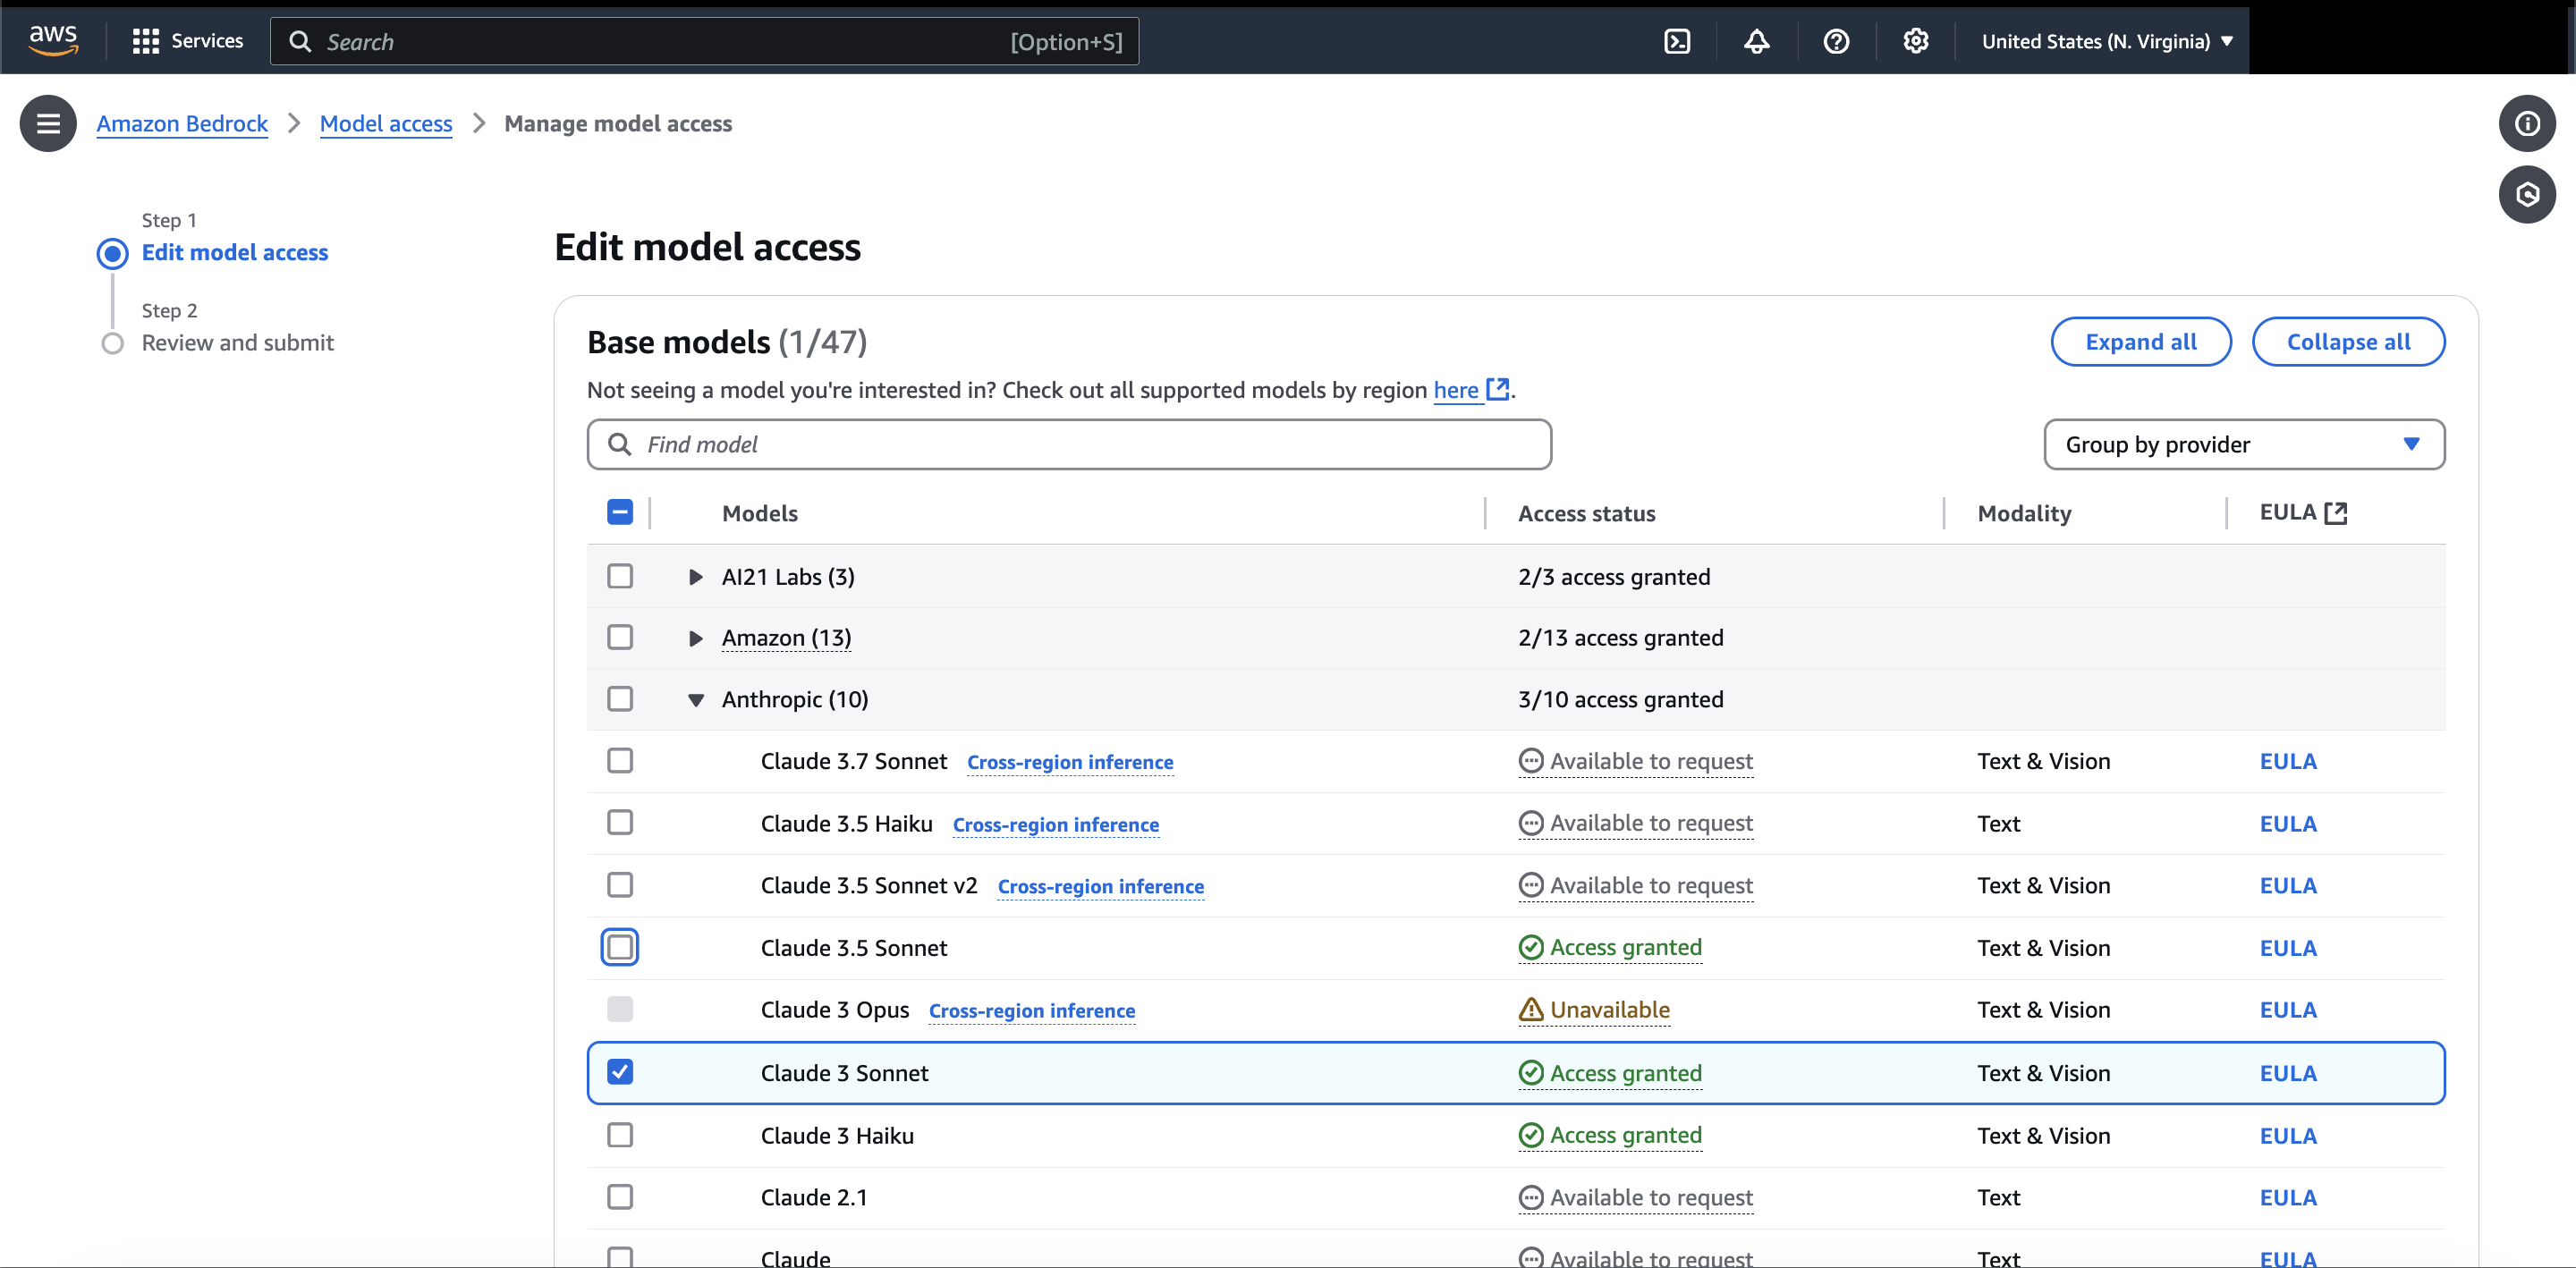The width and height of the screenshot is (2576, 1268).
Task: Click the Access status column header
Action: (1587, 513)
